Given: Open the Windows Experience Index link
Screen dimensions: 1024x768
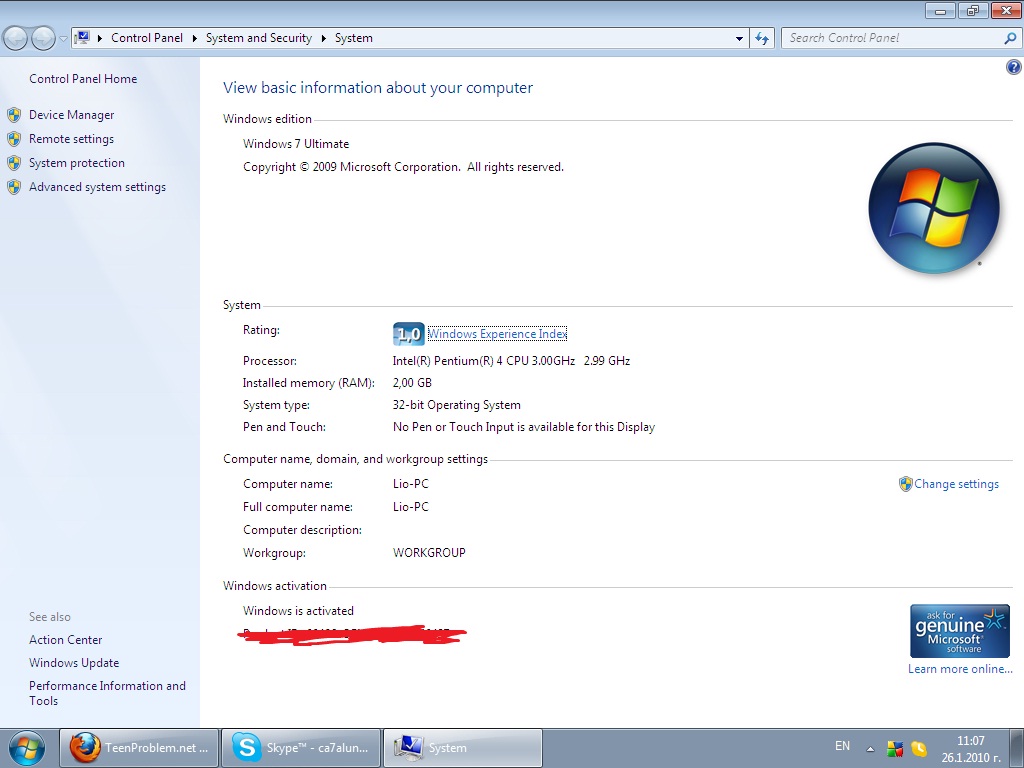Looking at the screenshot, I should pyautogui.click(x=497, y=334).
